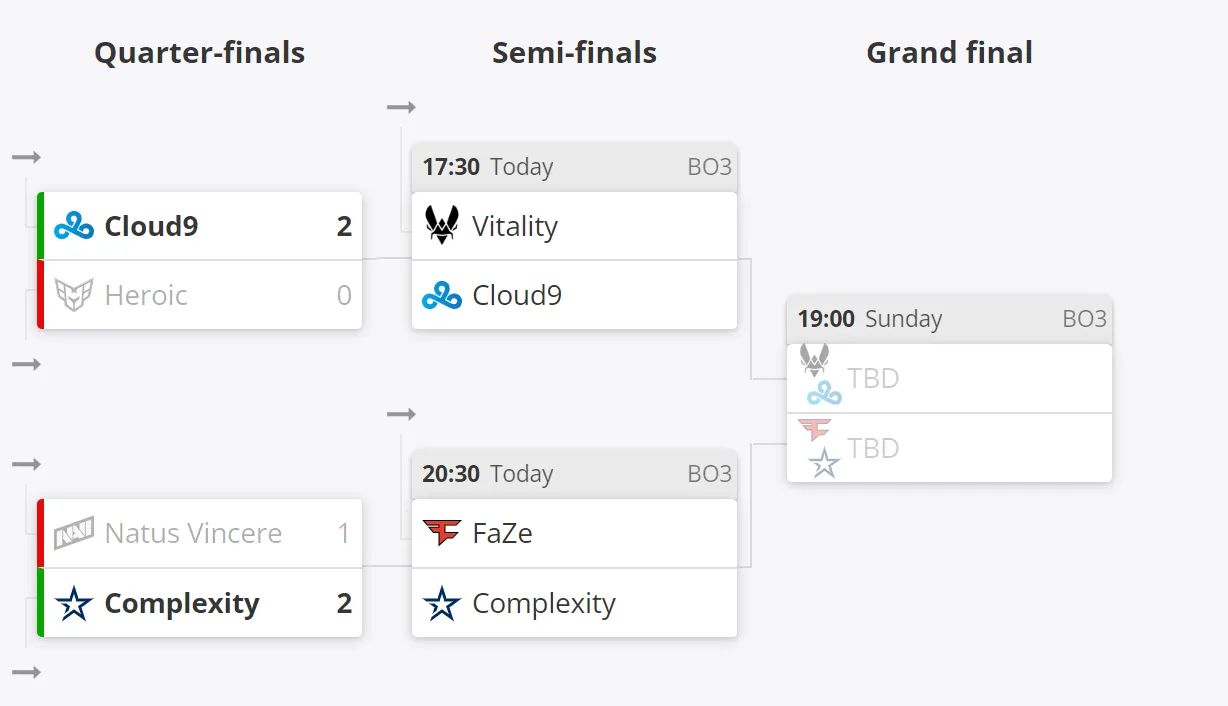Image resolution: width=1228 pixels, height=706 pixels.
Task: Open the FaZe team link
Action: coord(502,533)
